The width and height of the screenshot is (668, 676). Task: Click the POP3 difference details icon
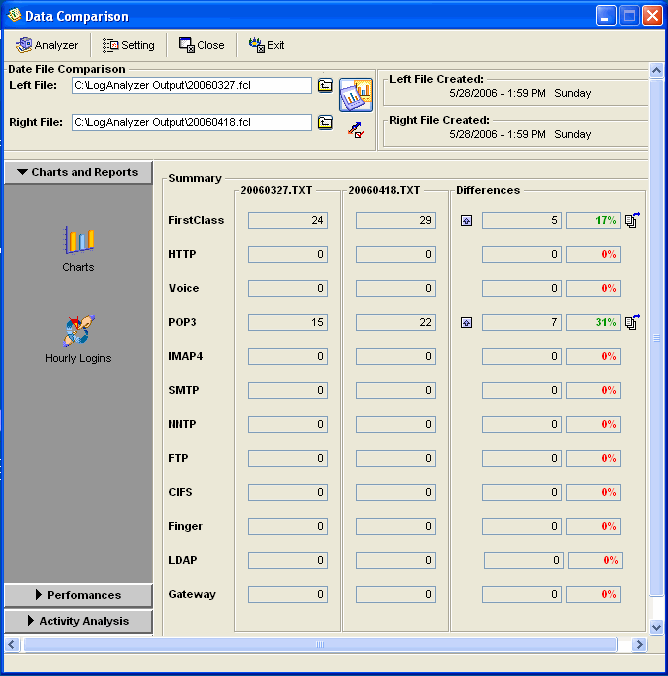point(631,322)
